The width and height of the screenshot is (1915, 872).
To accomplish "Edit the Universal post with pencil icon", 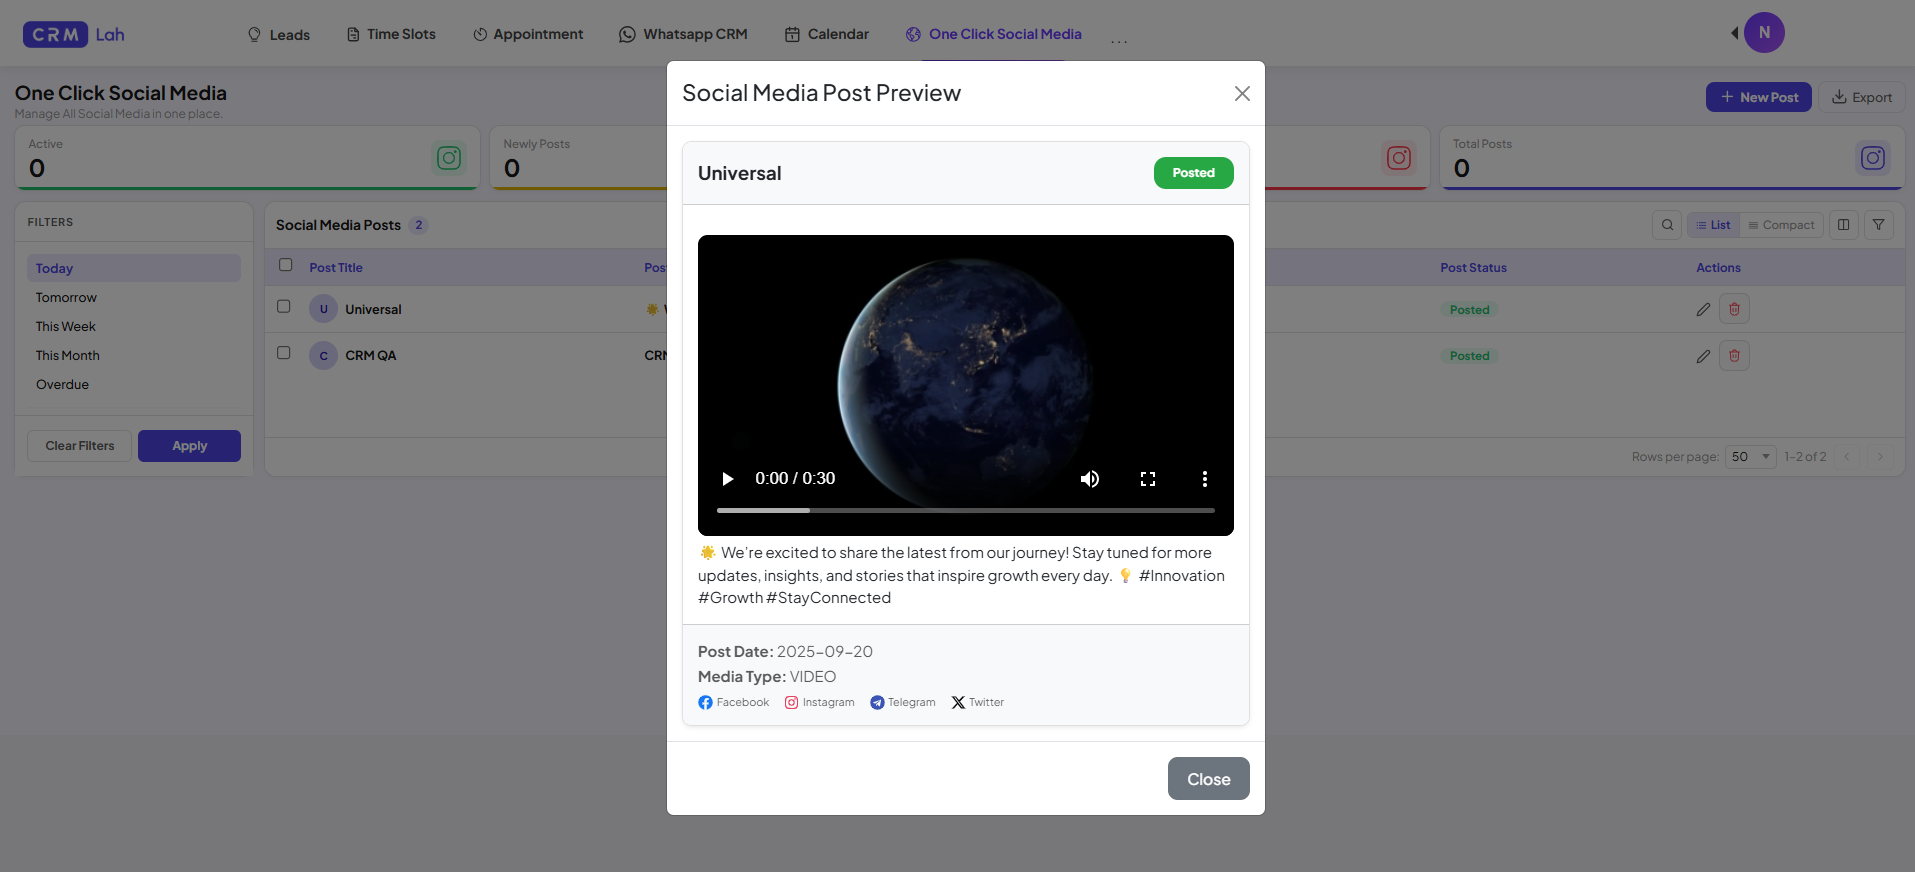I will 1703,310.
